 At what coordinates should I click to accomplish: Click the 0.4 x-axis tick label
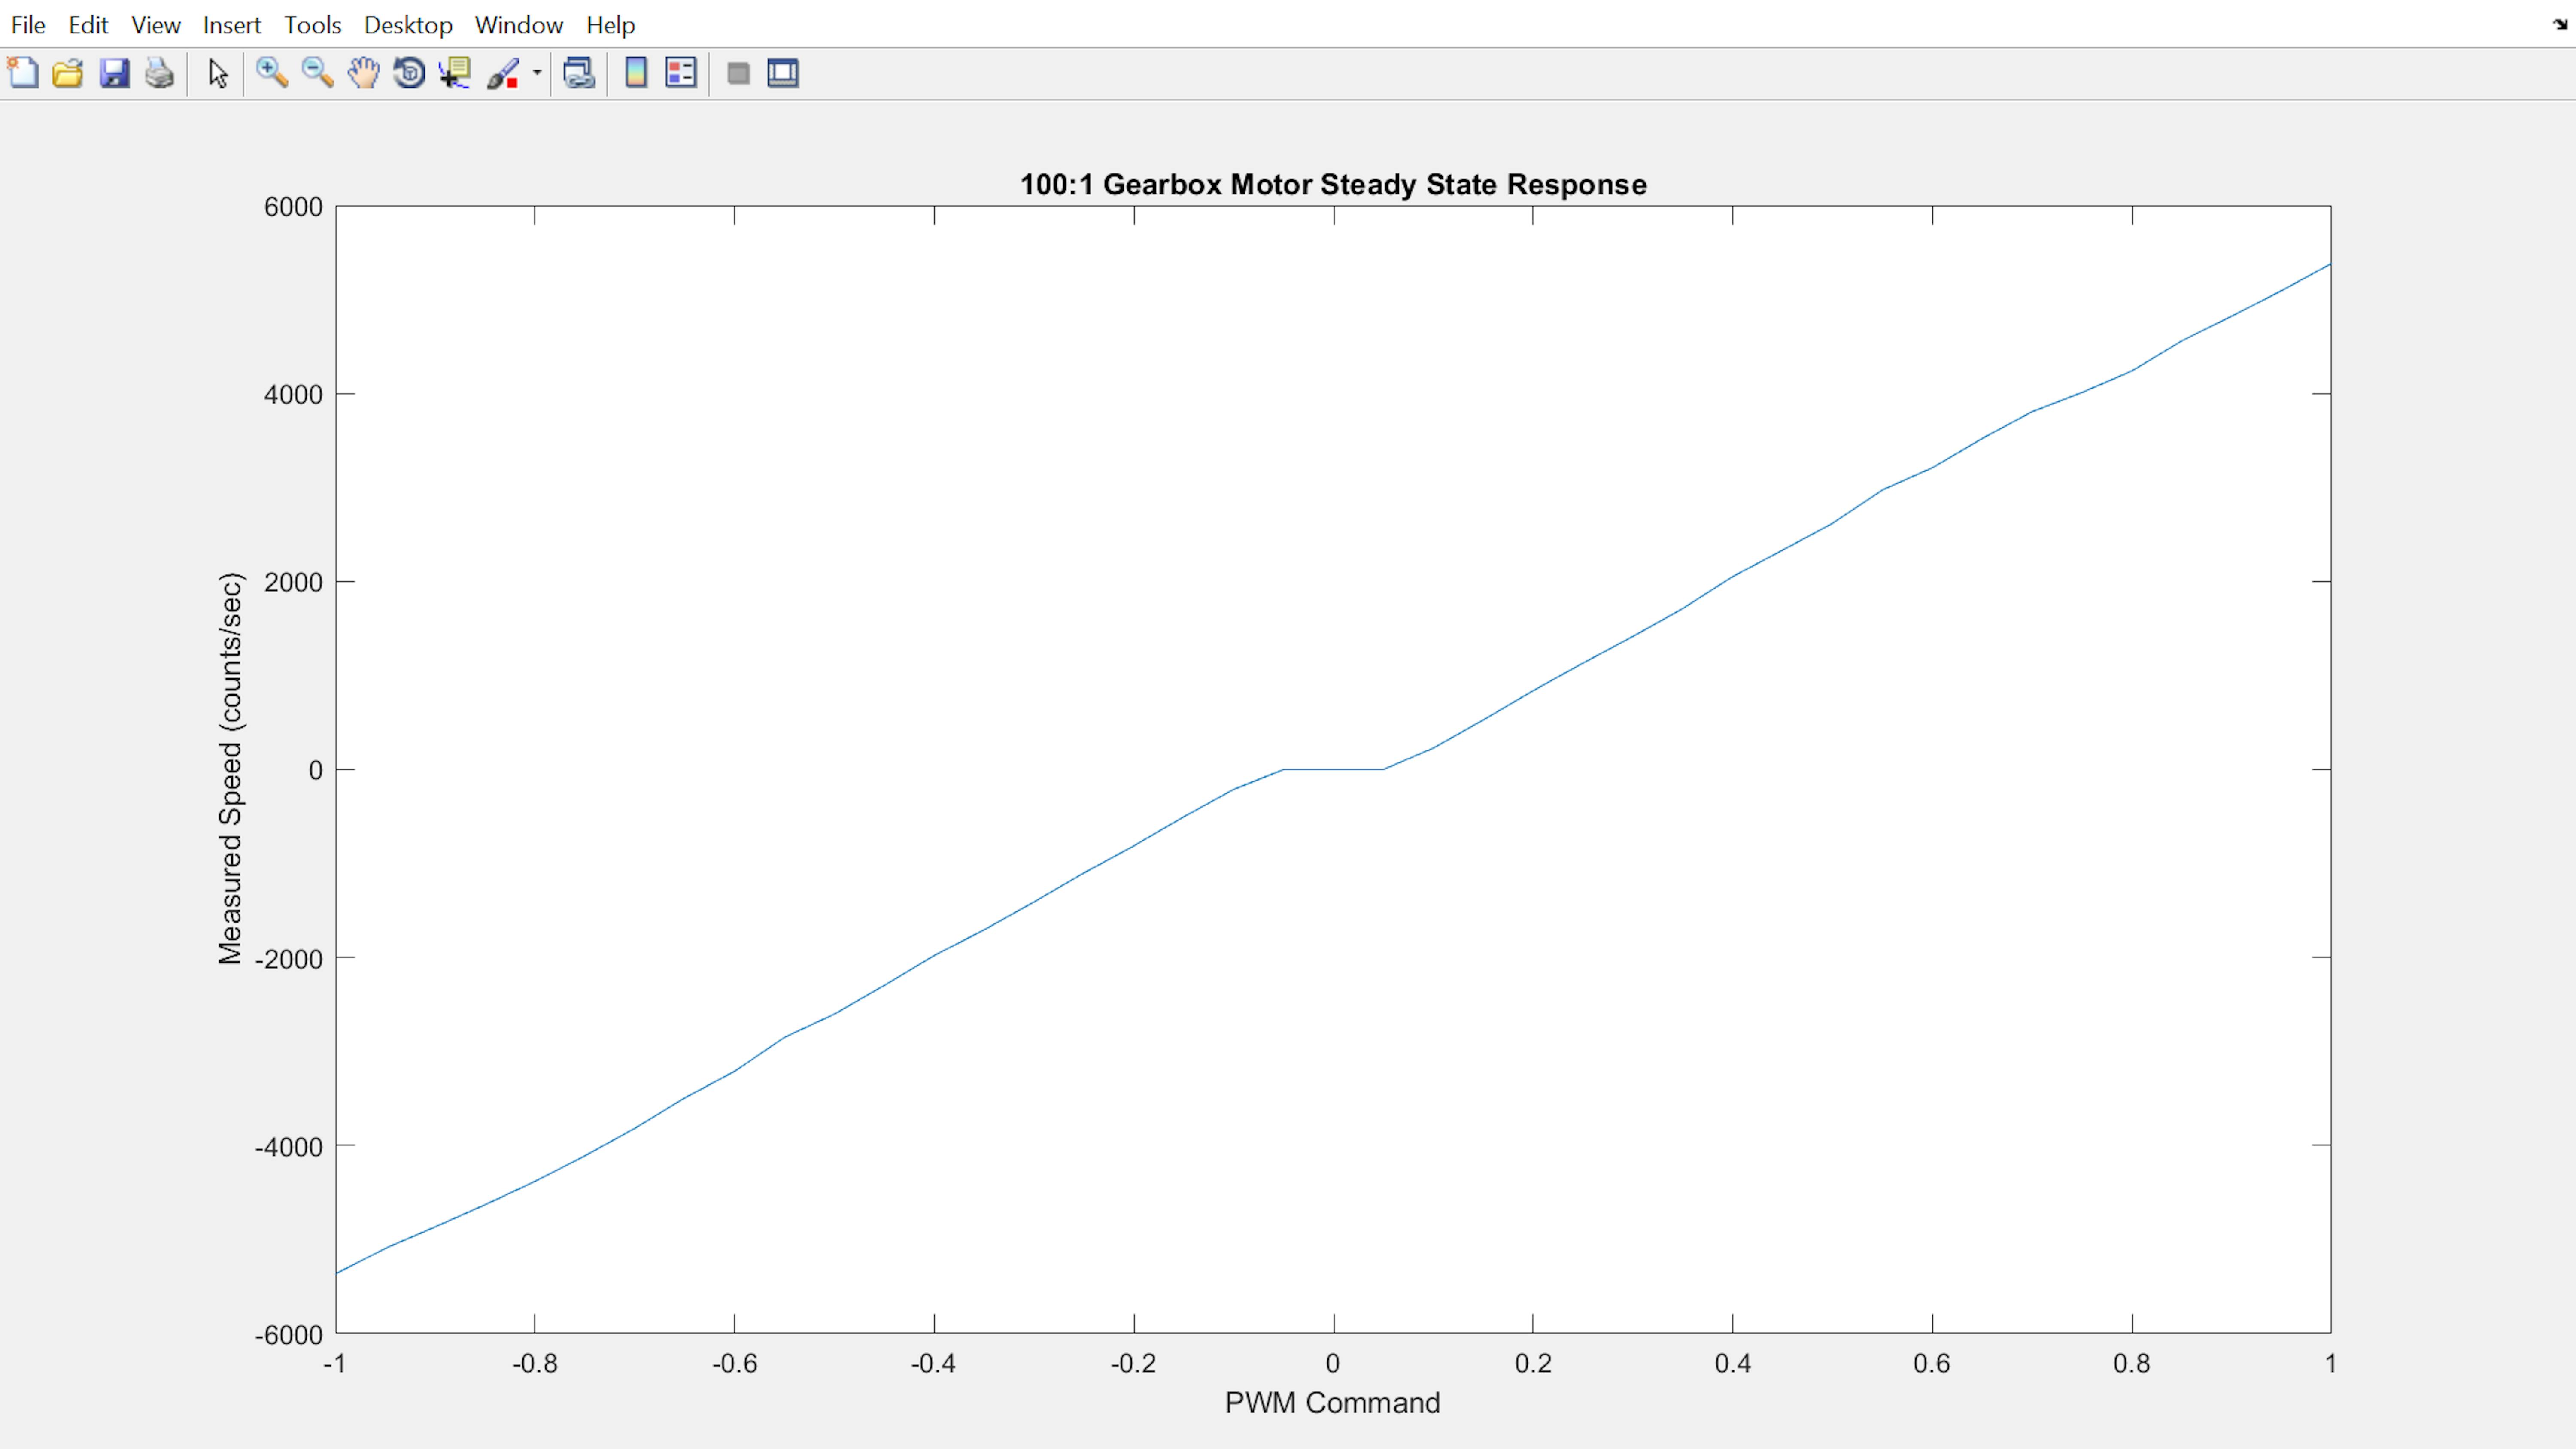[1733, 1364]
